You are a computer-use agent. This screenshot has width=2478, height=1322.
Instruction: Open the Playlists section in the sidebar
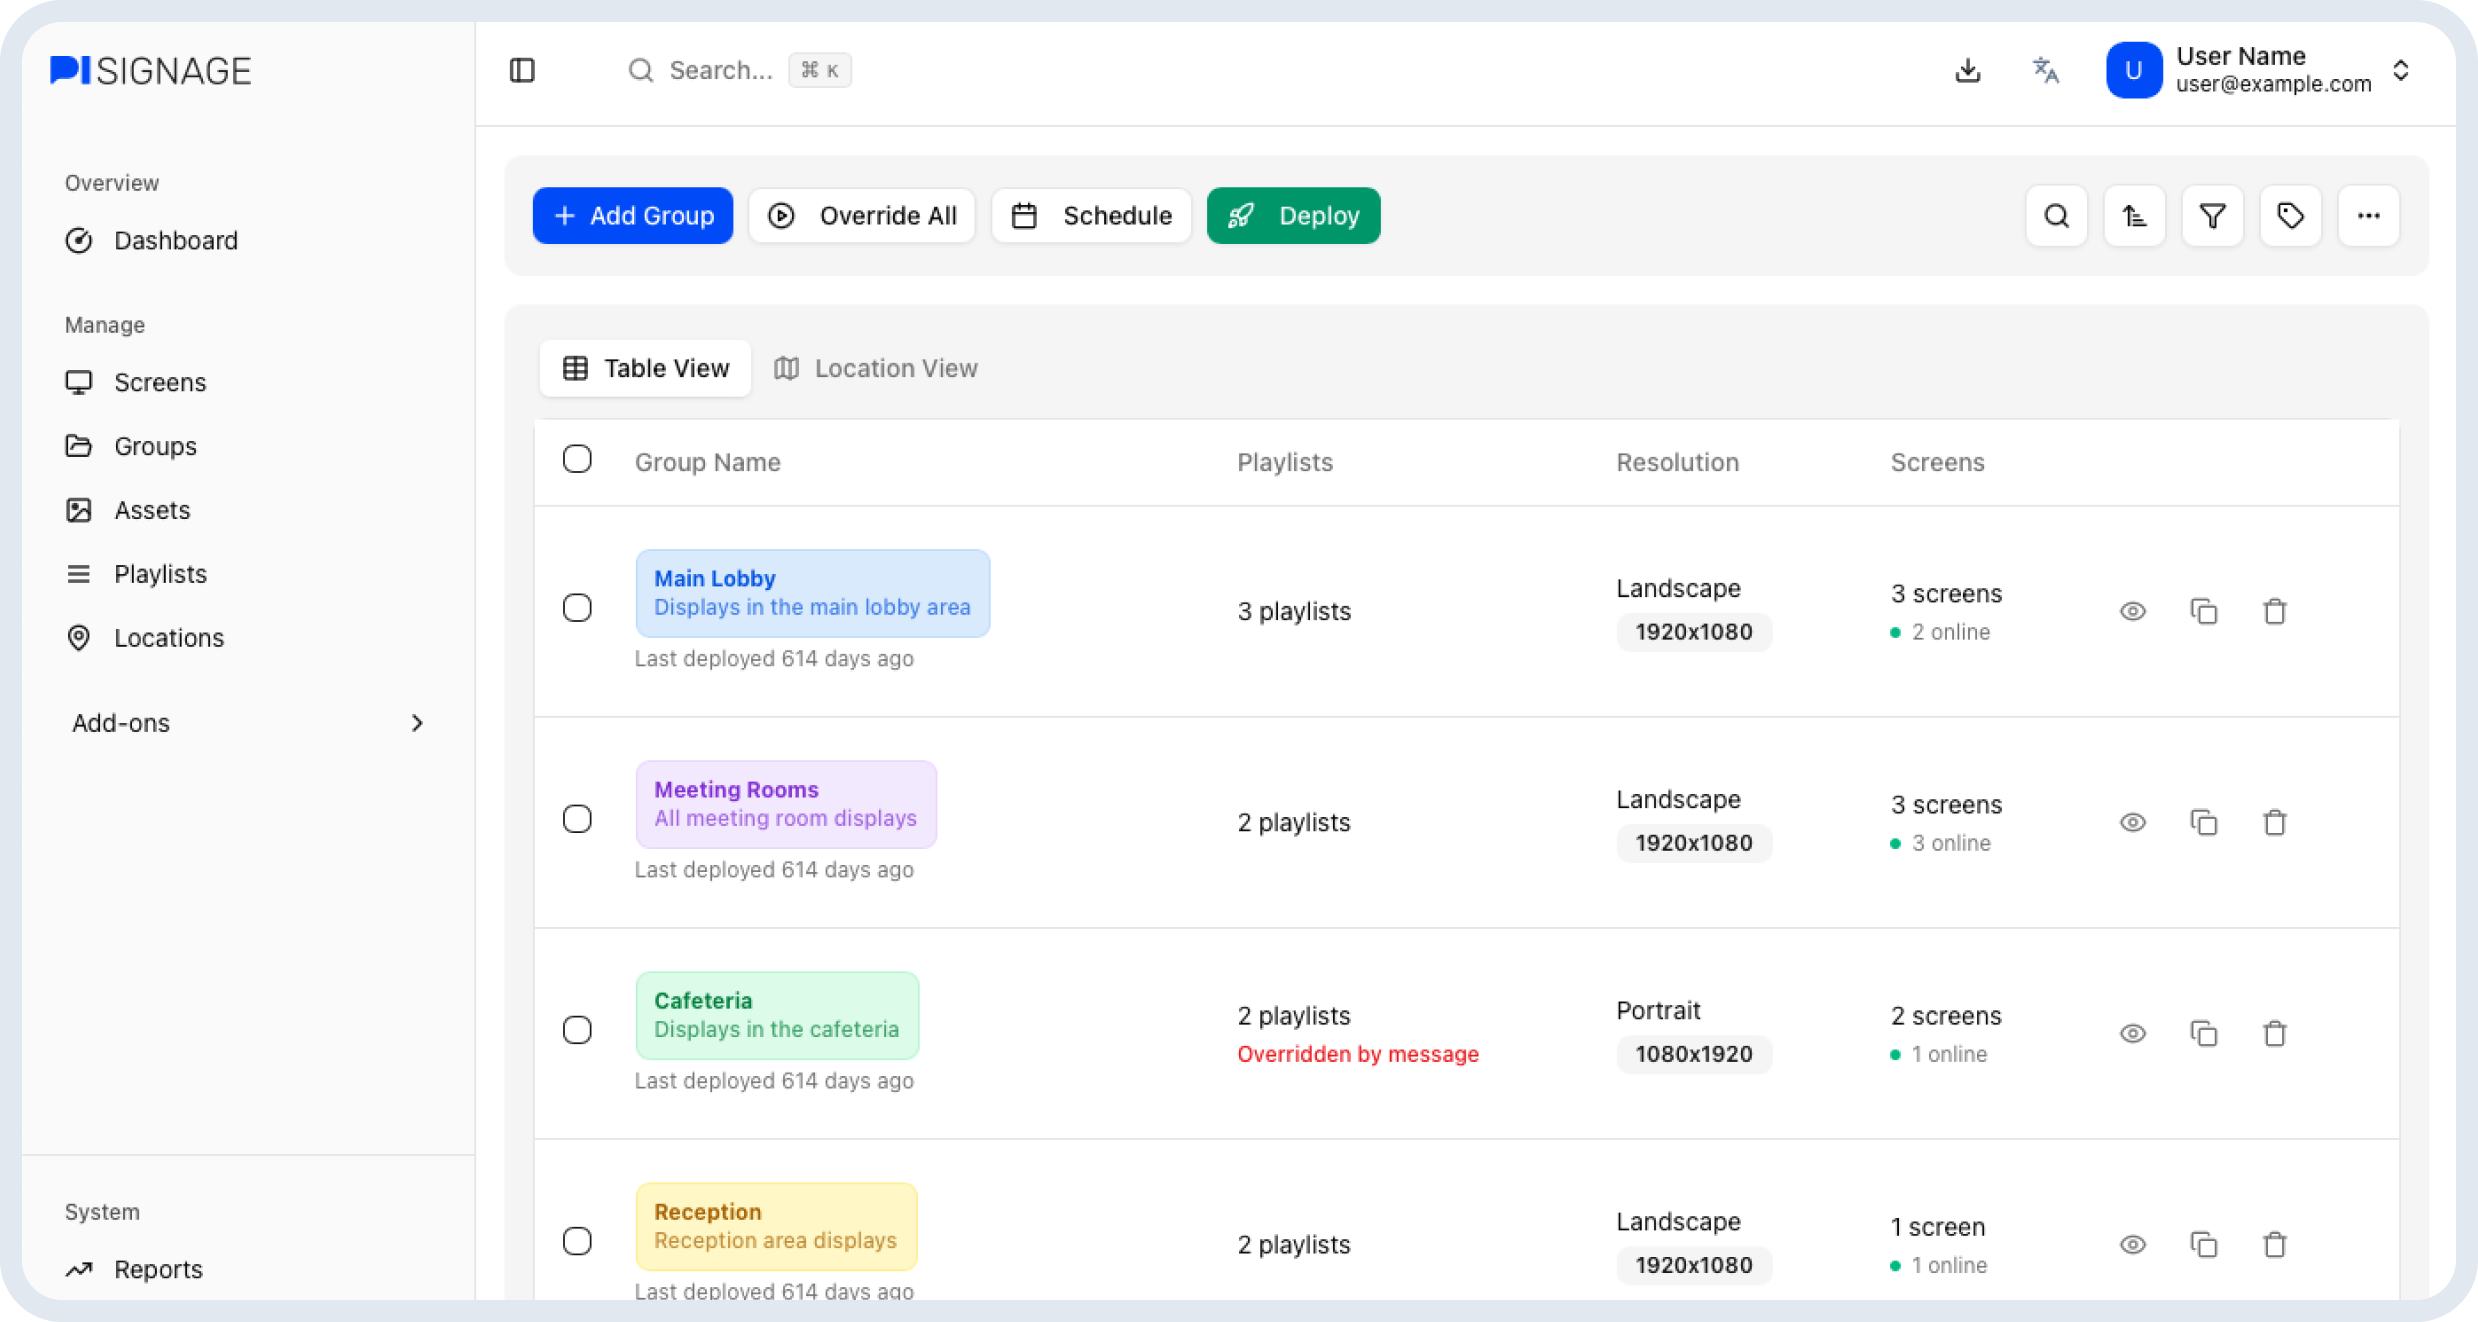click(163, 573)
